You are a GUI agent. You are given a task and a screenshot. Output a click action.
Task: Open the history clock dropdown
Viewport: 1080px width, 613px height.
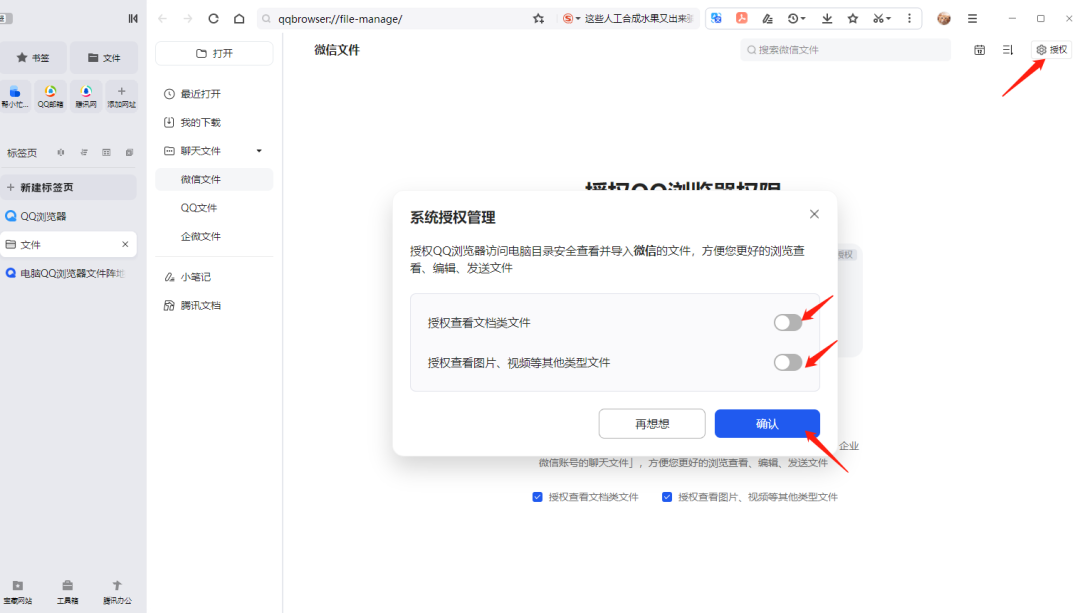tap(796, 19)
